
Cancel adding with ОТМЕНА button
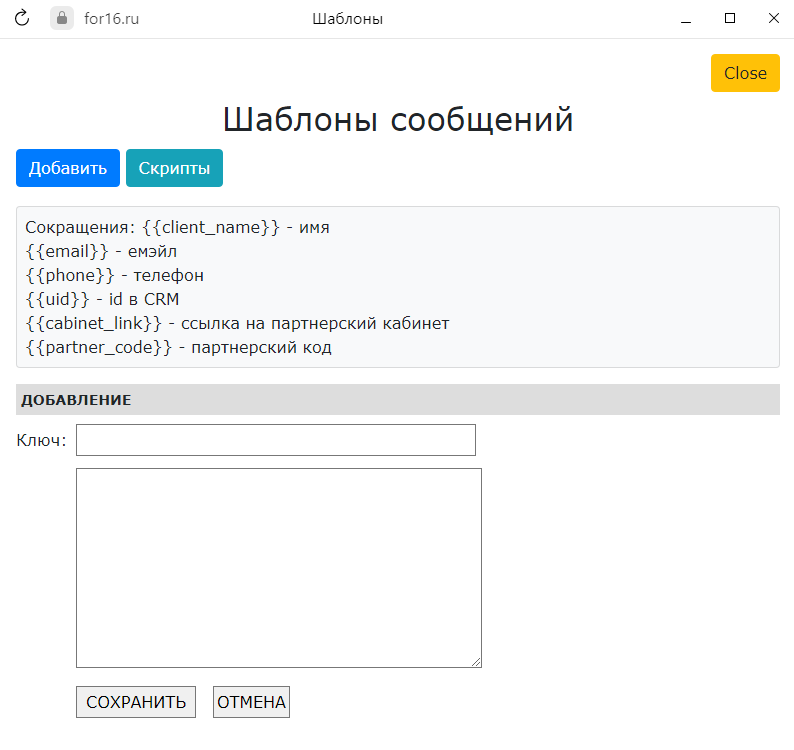point(251,702)
